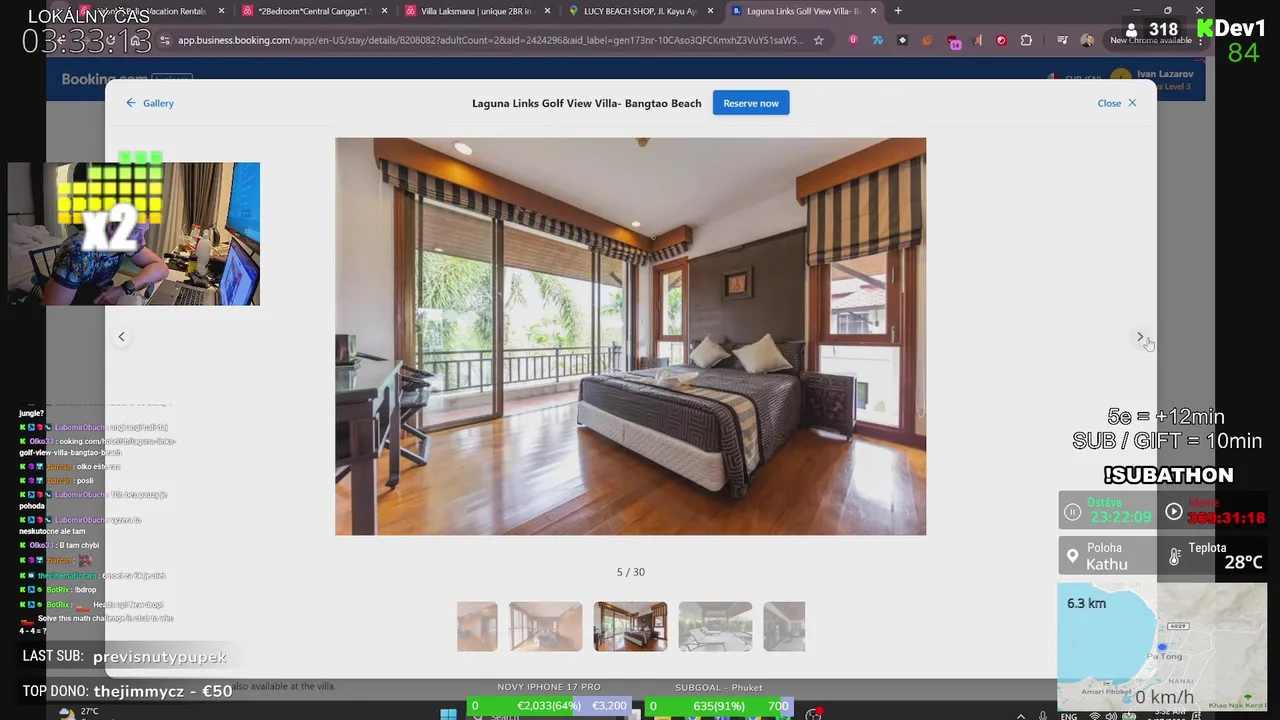This screenshot has width=1280, height=720.
Task: Open the orange round extension icon
Action: (927, 40)
